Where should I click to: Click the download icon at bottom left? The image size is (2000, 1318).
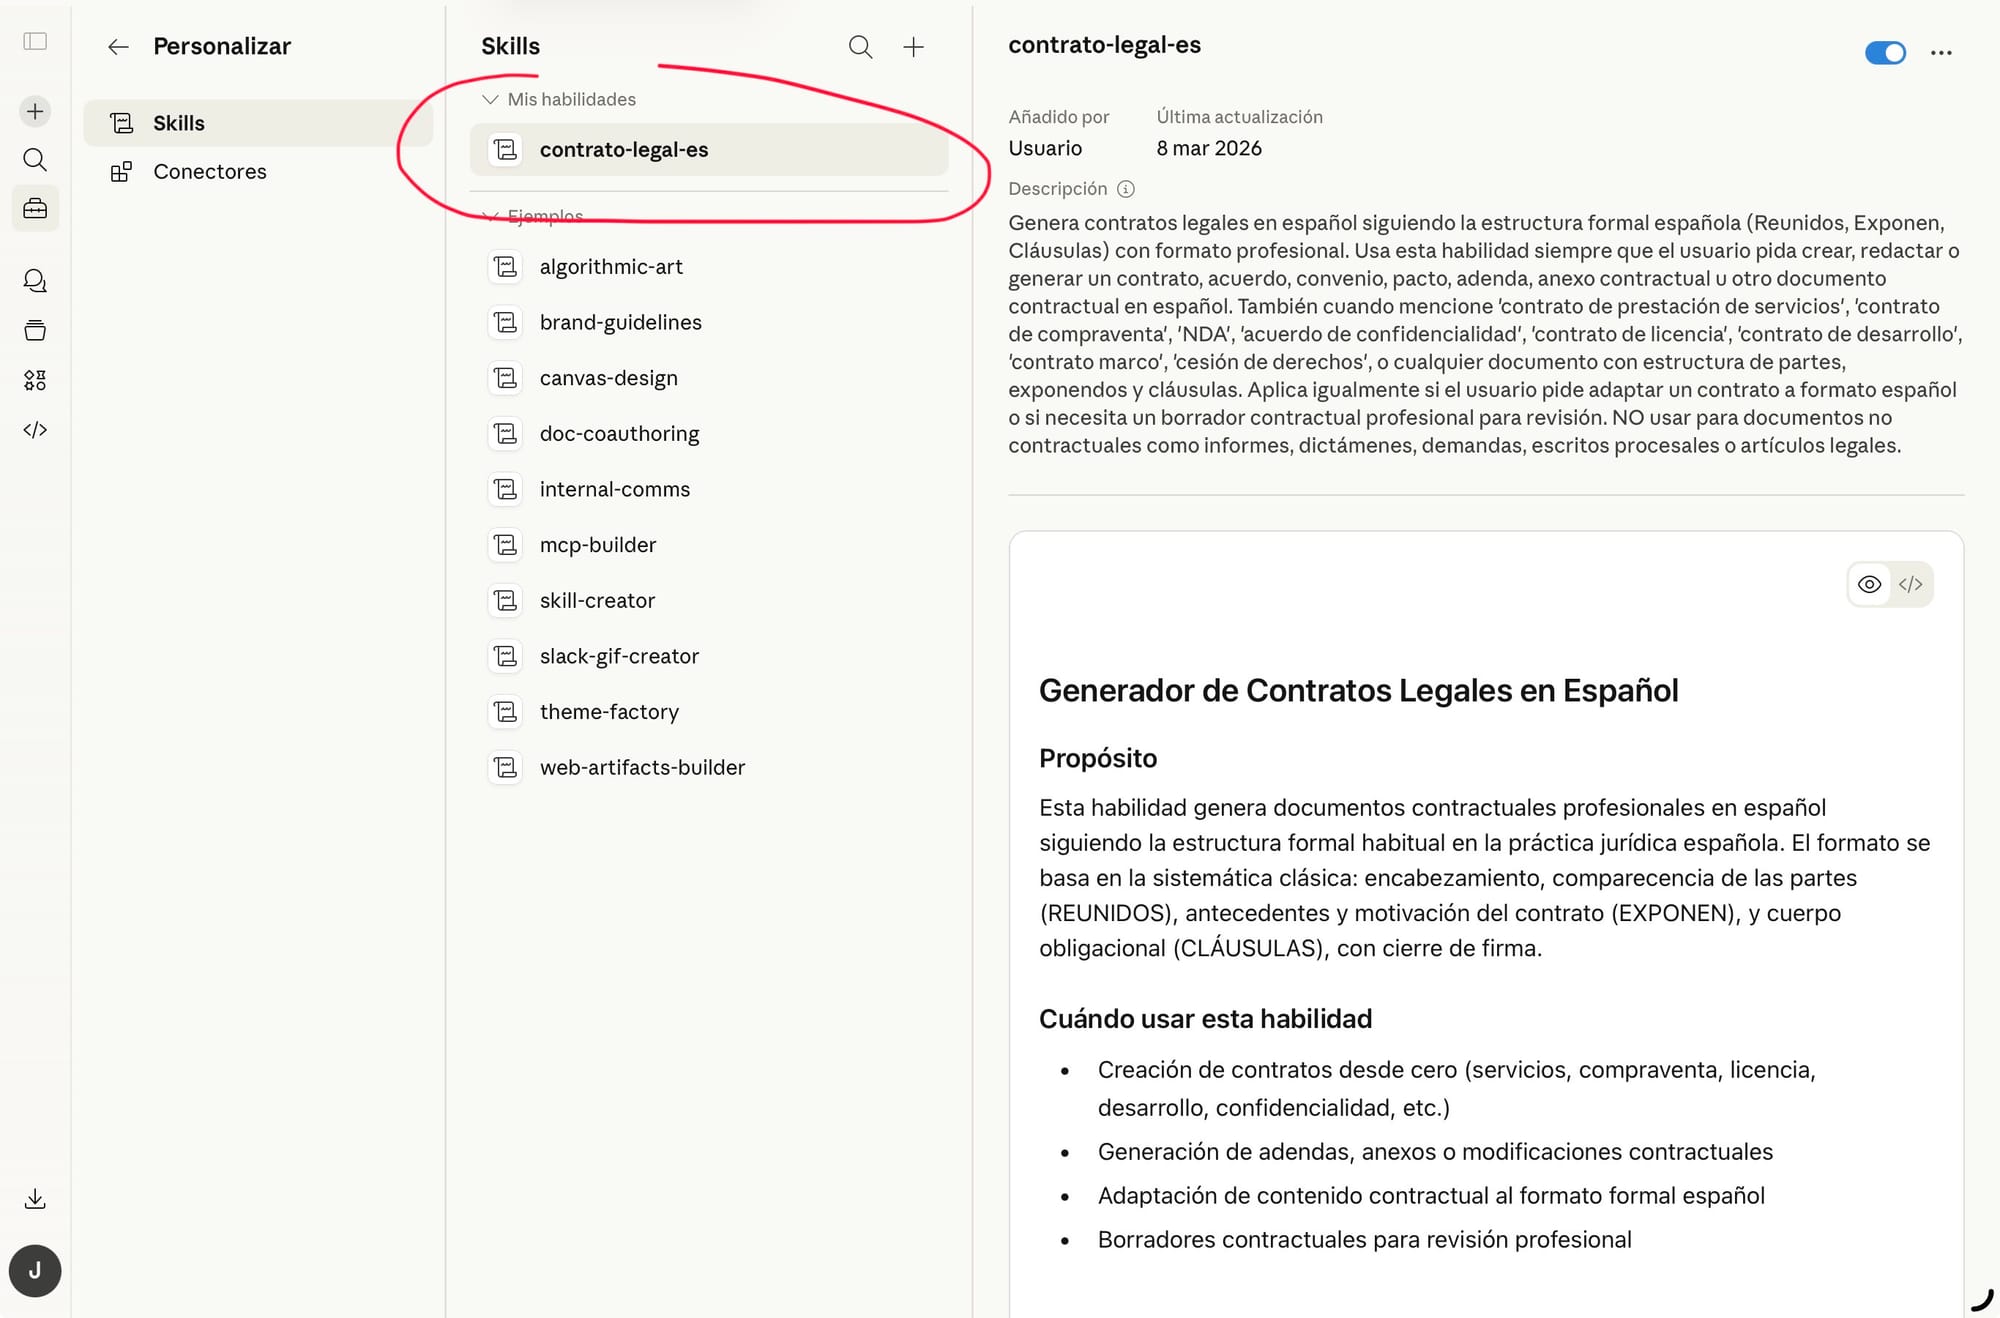(x=35, y=1199)
